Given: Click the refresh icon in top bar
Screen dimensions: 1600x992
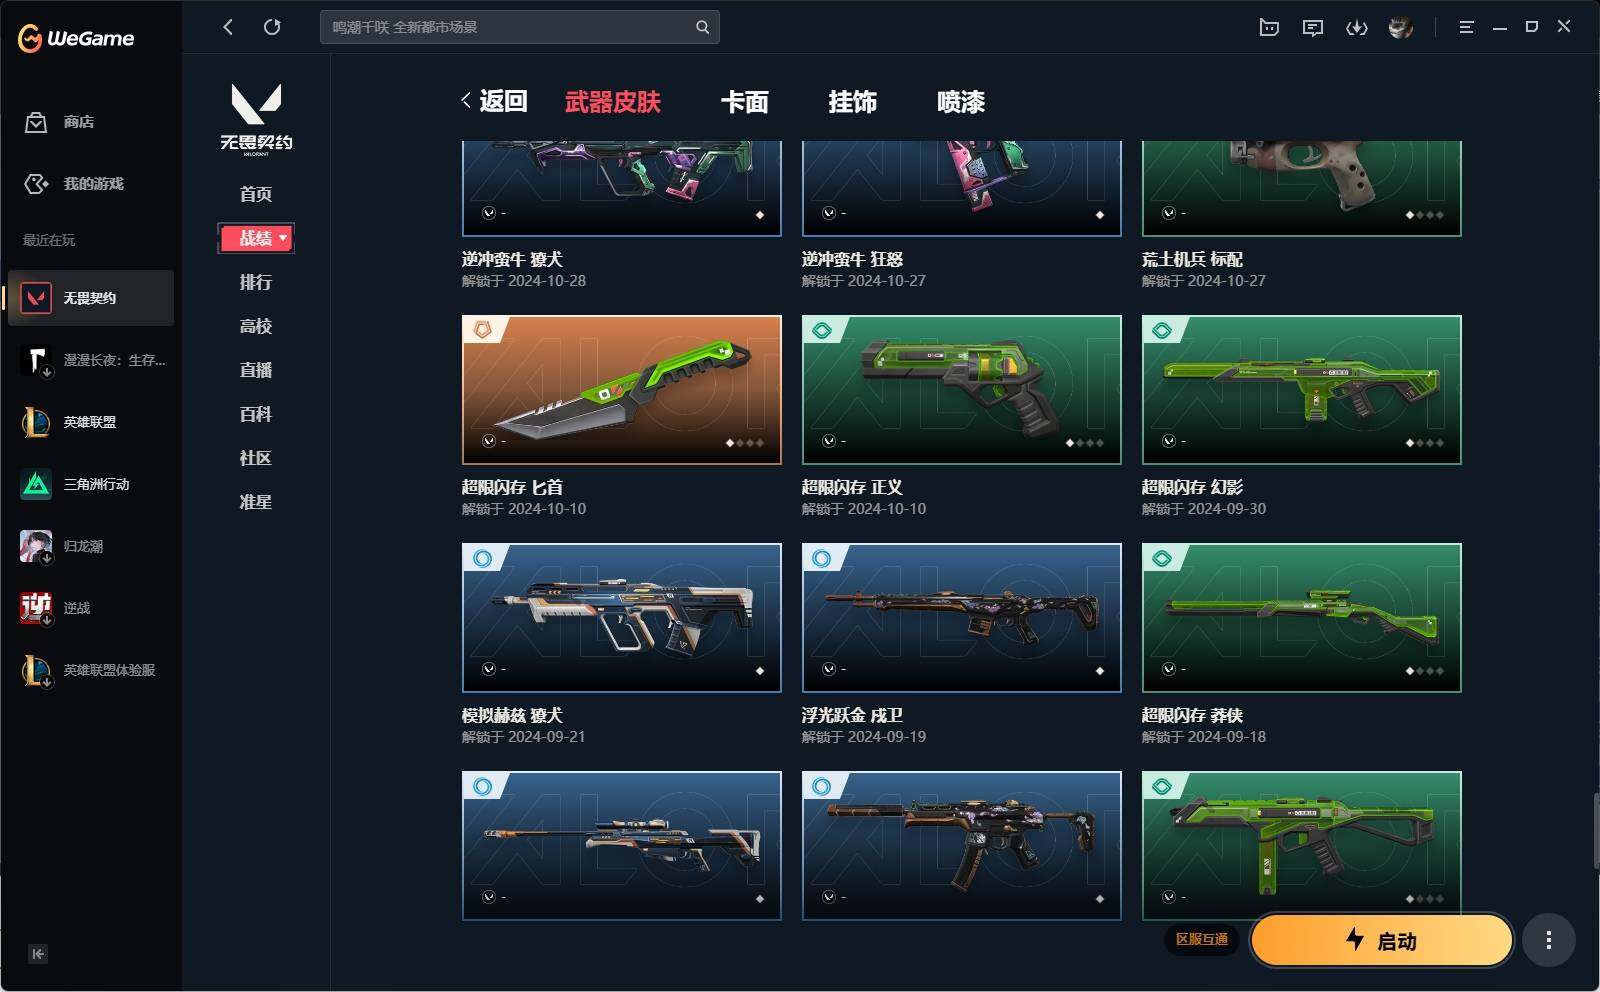Looking at the screenshot, I should 272,27.
